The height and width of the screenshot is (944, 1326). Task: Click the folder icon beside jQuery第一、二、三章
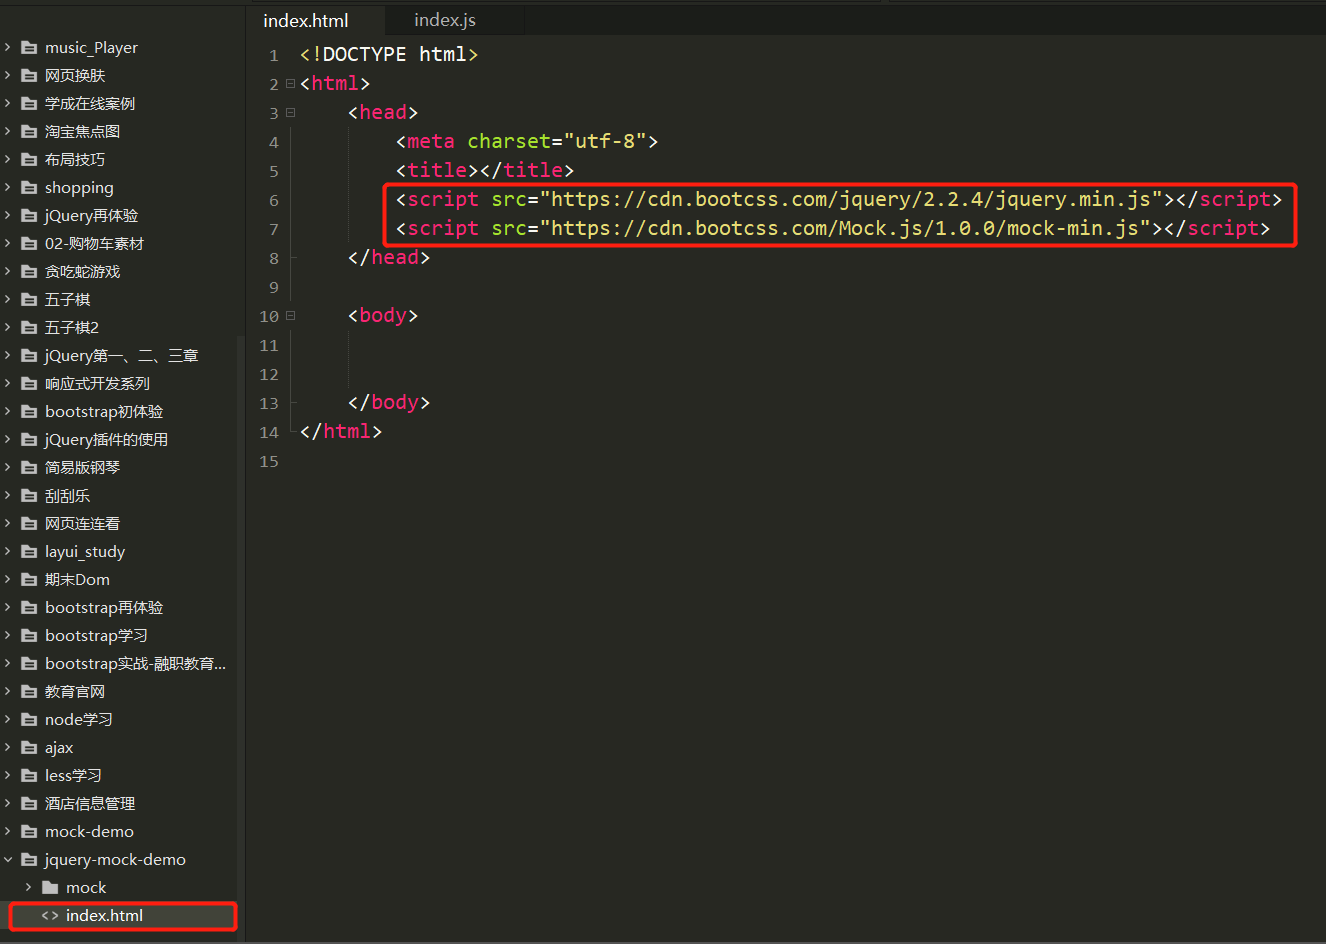29,355
